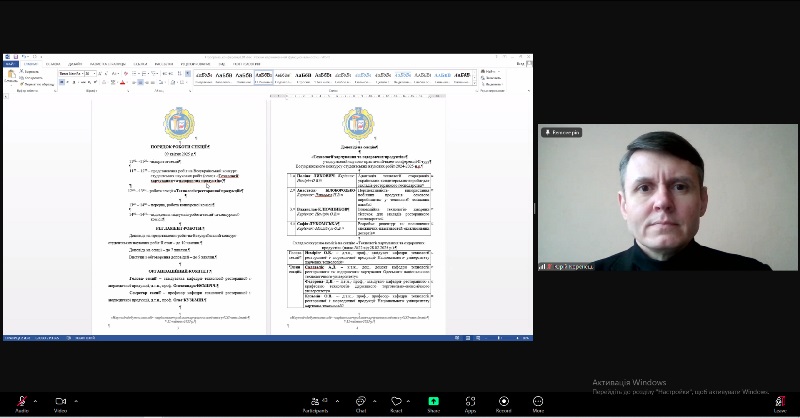
Task: Click the red font color swatch in Word
Action: point(122,82)
